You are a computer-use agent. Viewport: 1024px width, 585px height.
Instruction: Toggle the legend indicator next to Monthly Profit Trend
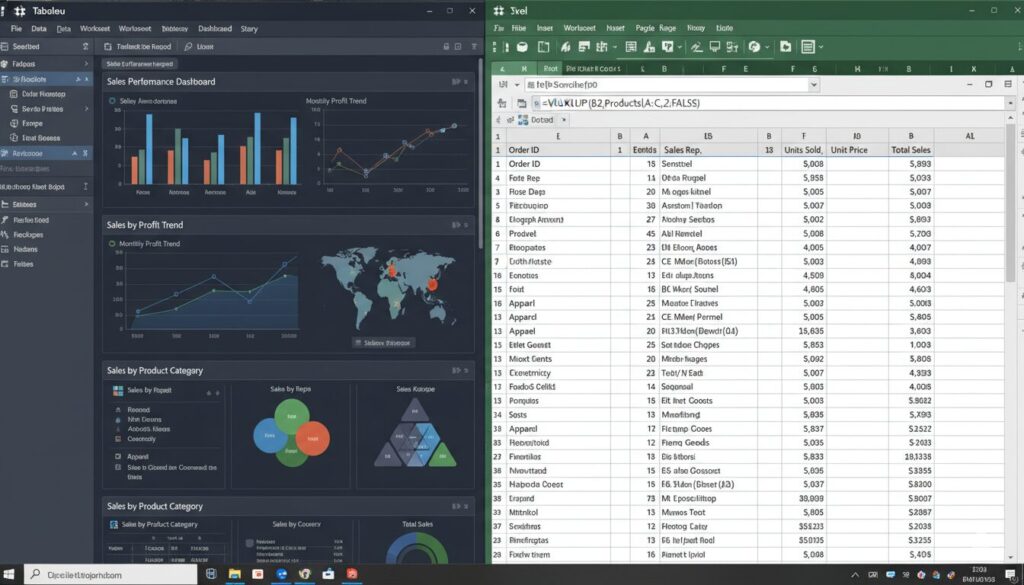pyautogui.click(x=113, y=242)
